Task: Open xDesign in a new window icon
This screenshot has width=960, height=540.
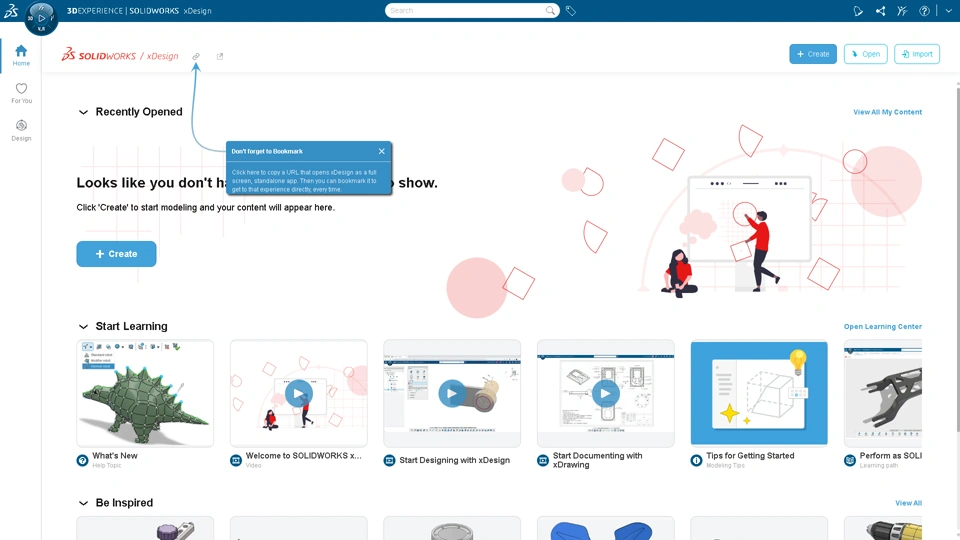Action: 220,56
